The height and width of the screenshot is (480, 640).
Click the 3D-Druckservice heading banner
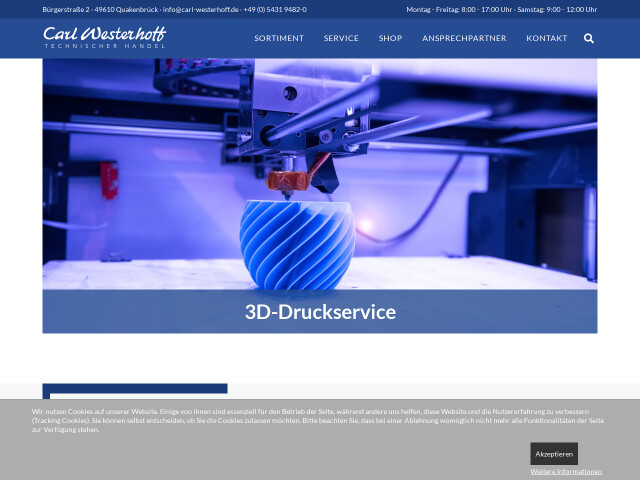pyautogui.click(x=320, y=312)
